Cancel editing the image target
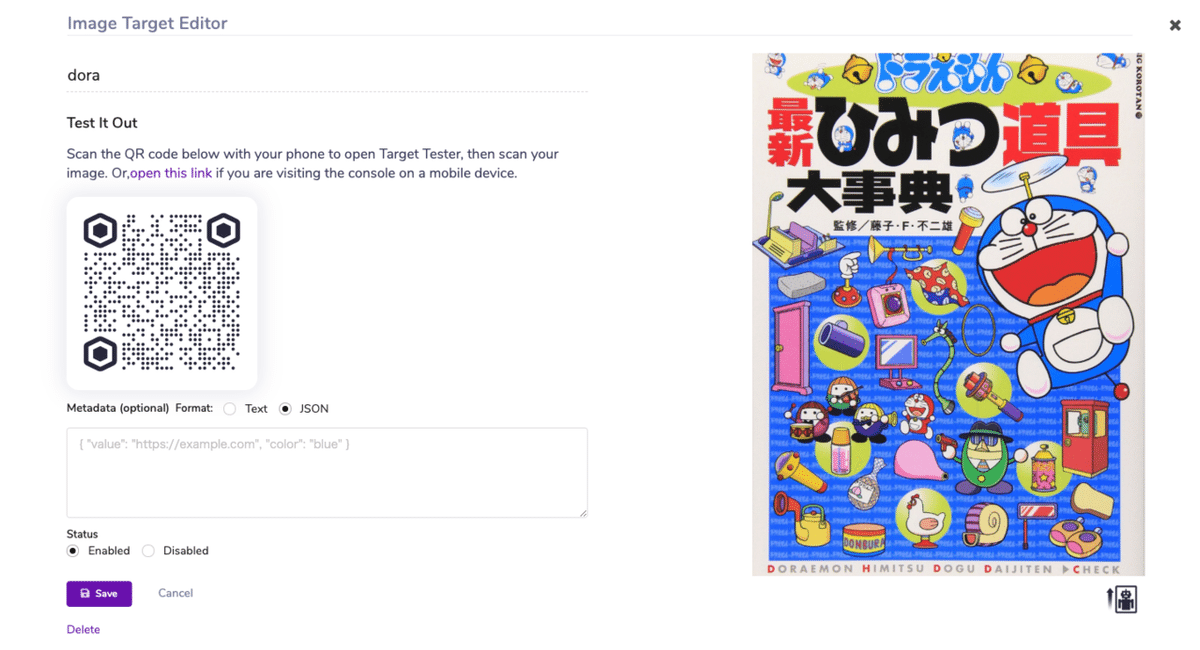Viewport: 1200px width, 650px height. point(175,593)
